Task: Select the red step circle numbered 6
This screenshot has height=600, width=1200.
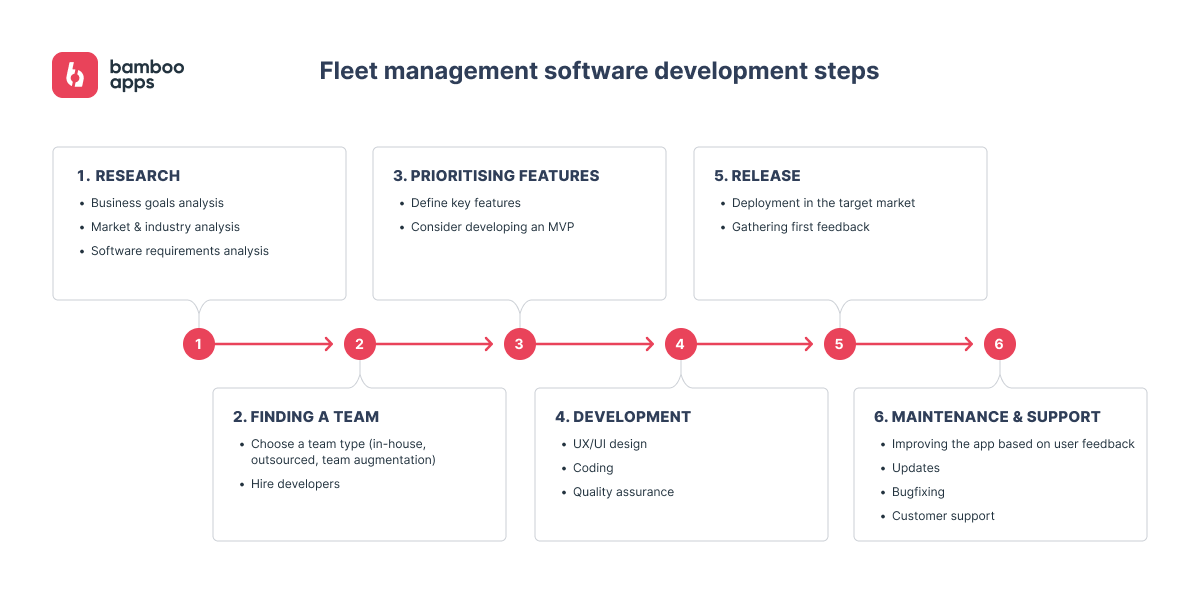Action: coord(999,343)
